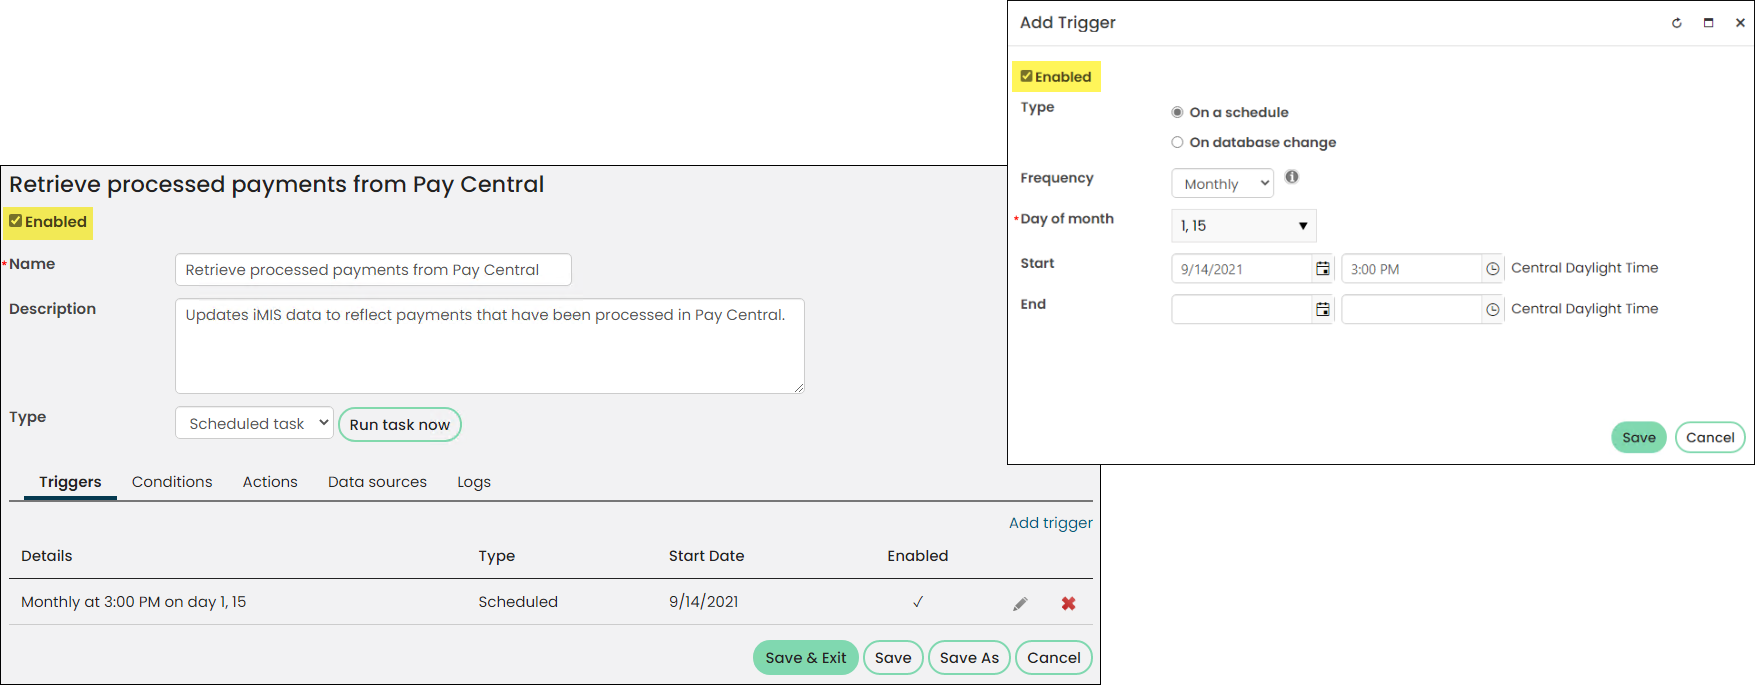The width and height of the screenshot is (1755, 685).
Task: Open the End date calendar picker
Action: 1323,310
